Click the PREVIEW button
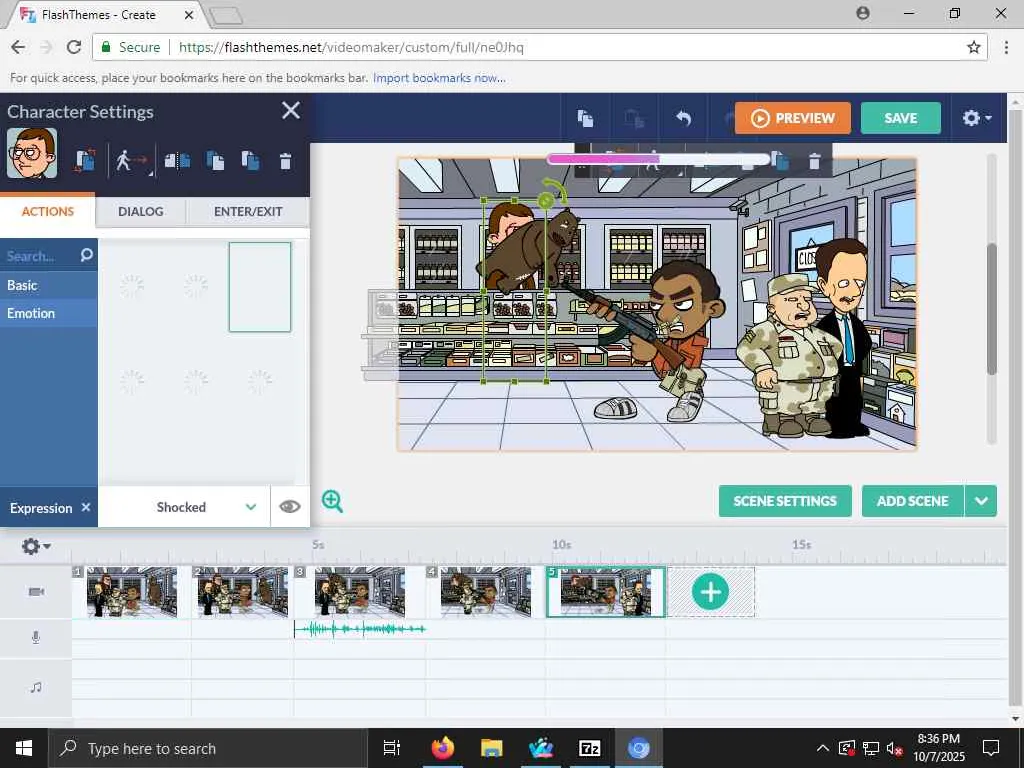 pos(792,118)
